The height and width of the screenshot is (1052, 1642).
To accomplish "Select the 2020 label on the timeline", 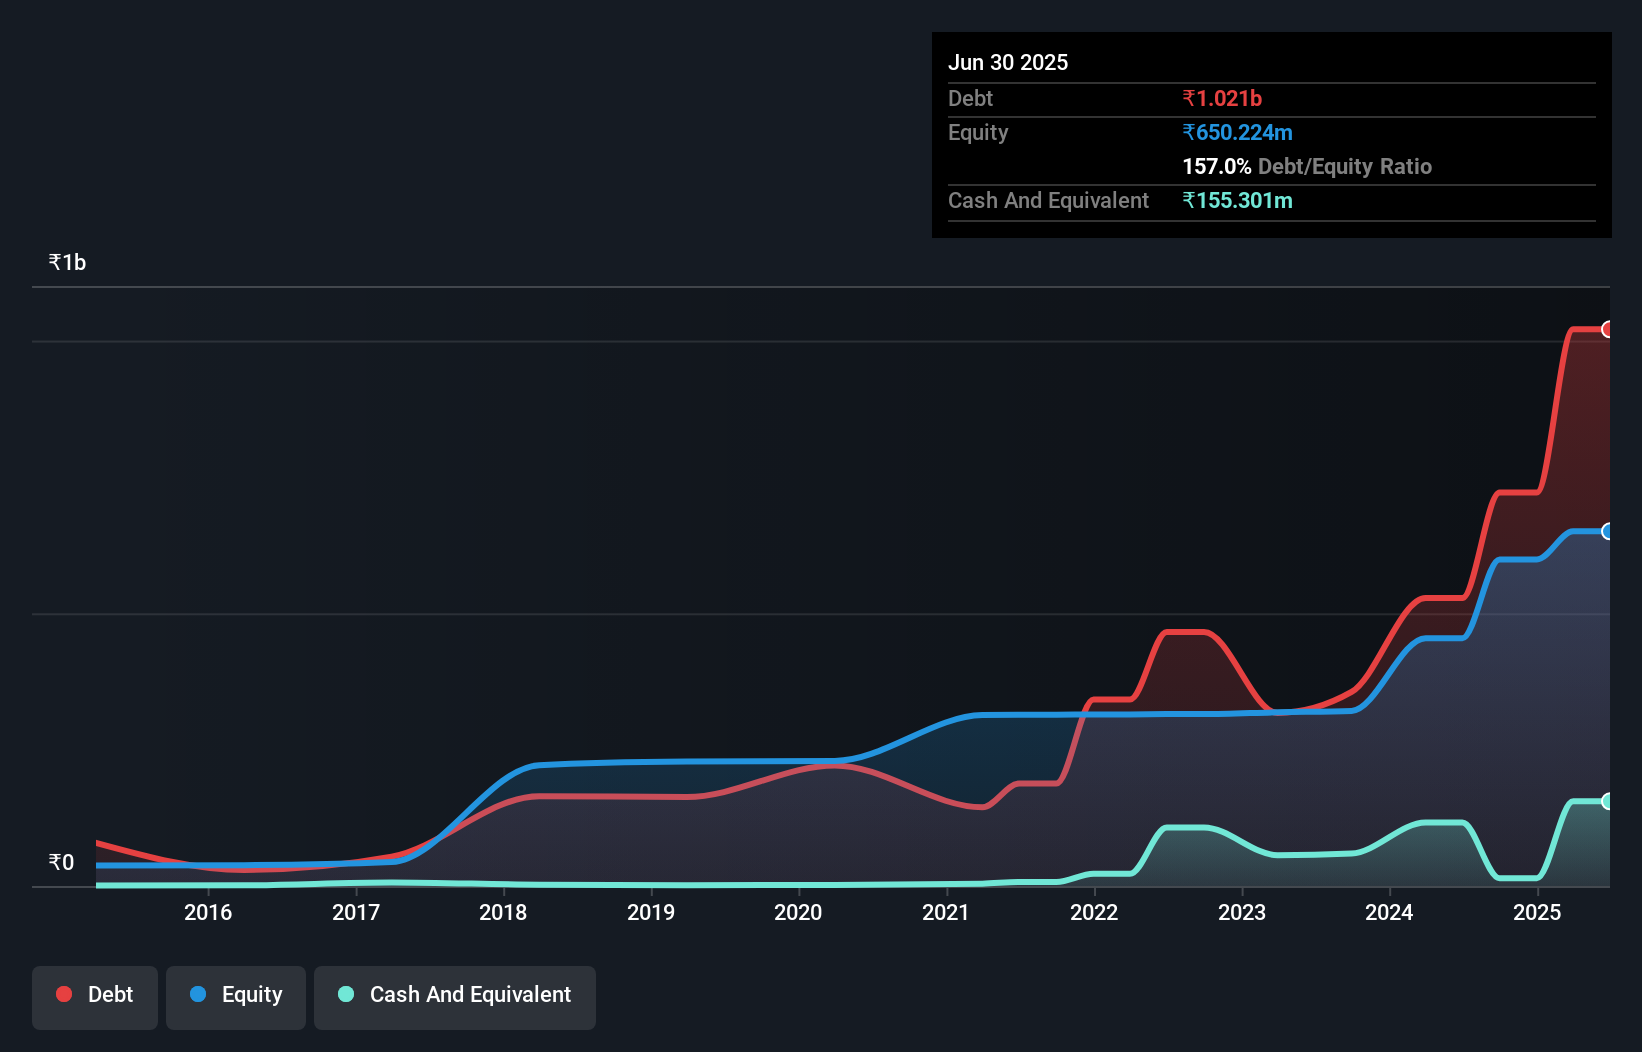I will 798,912.
